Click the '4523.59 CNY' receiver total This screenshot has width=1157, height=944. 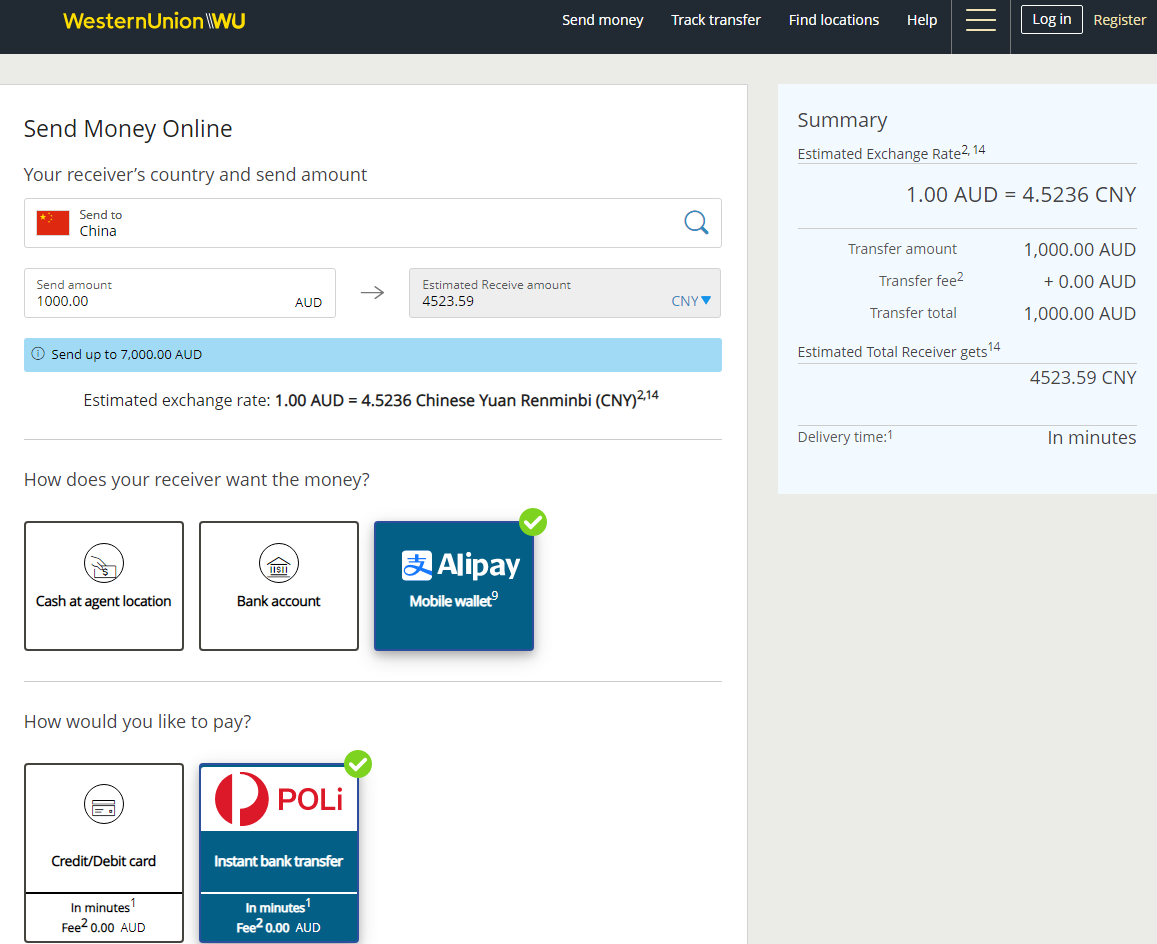click(1082, 378)
